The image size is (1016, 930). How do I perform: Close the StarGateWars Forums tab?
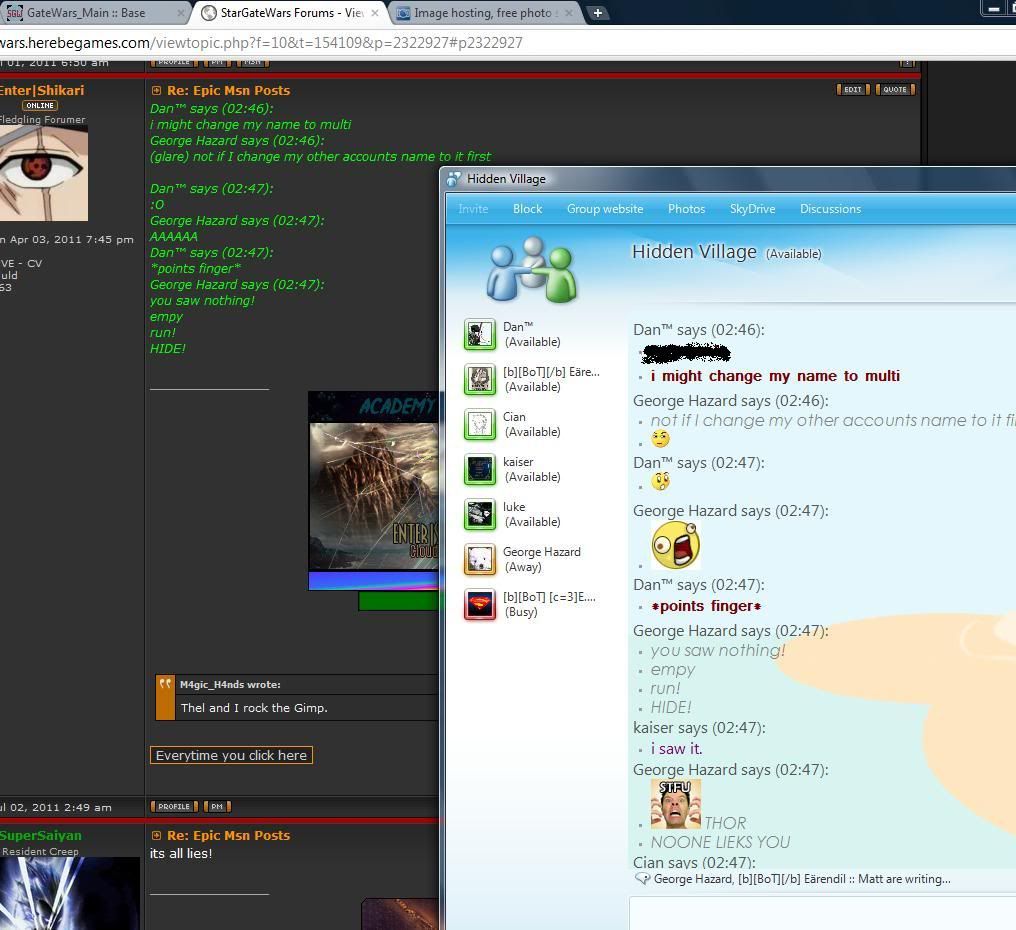[376, 13]
